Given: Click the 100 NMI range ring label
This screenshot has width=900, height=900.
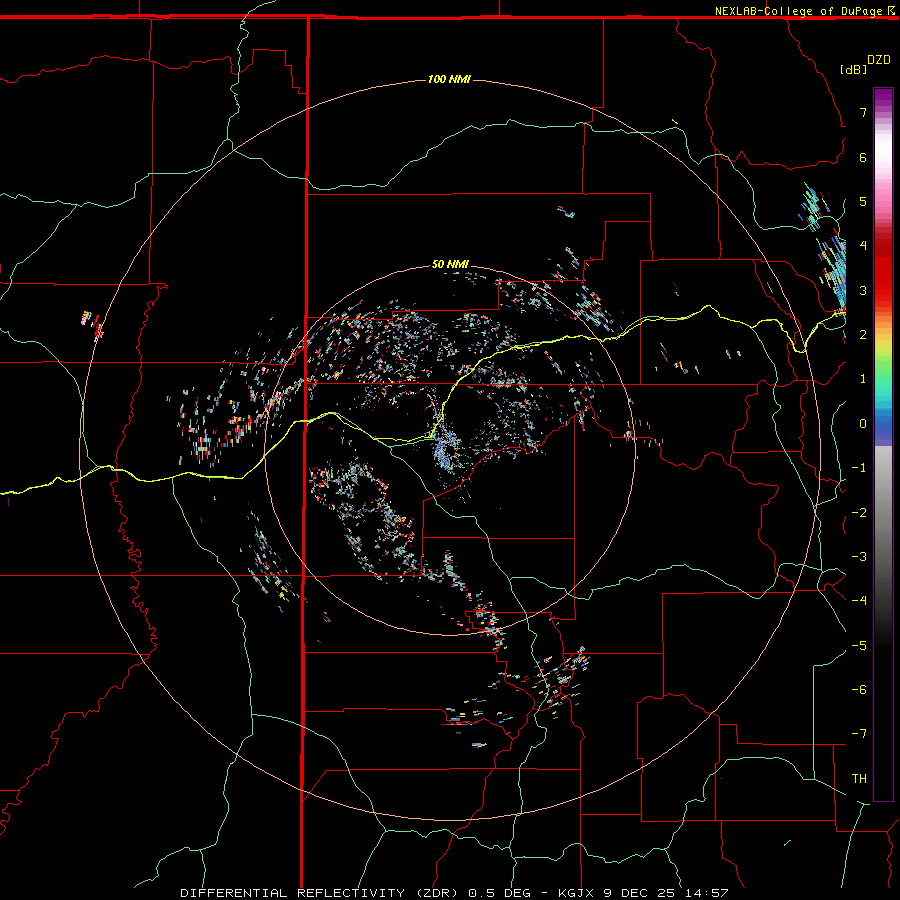Looking at the screenshot, I should 449,79.
